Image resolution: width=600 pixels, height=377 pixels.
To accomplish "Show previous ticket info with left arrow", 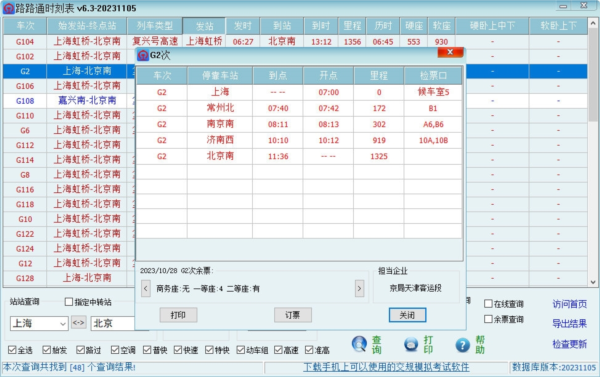I will [x=146, y=289].
